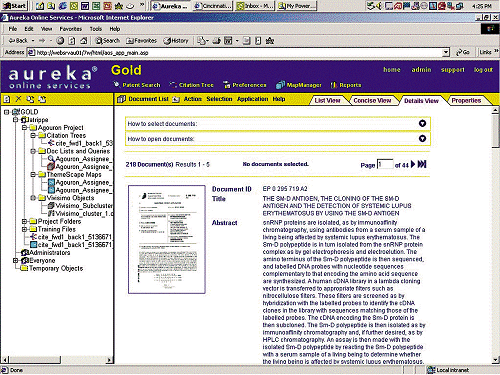
Task: Open Help menu in Document List bar
Action: [x=279, y=99]
